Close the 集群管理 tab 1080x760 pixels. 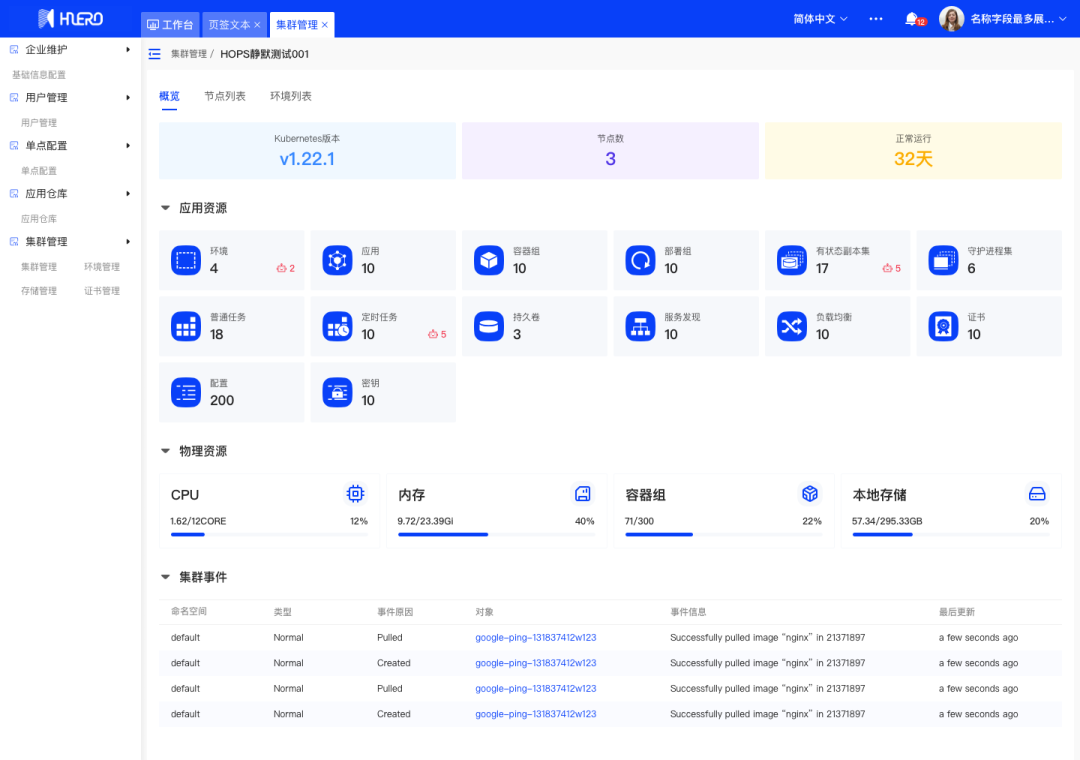[x=325, y=25]
